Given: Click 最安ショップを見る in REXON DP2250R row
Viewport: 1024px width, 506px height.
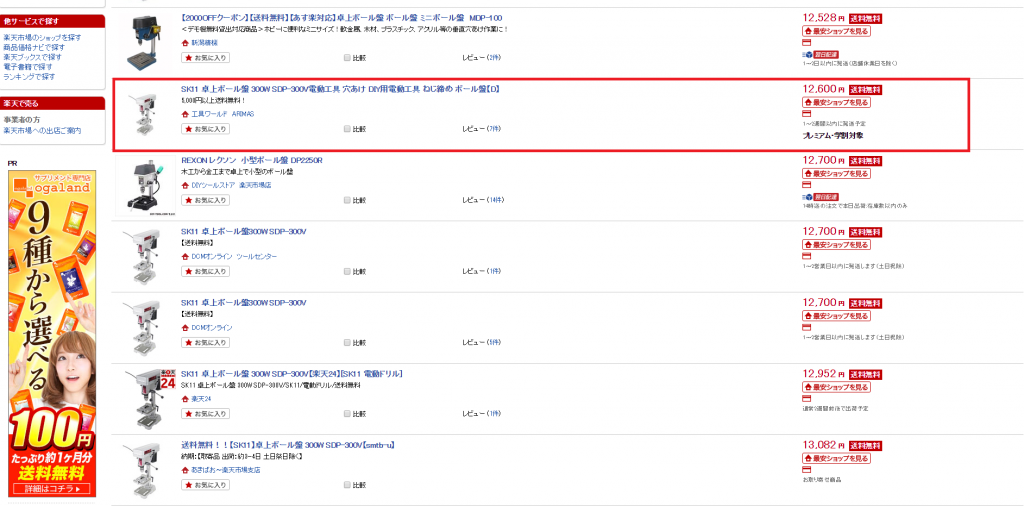Looking at the screenshot, I should click(x=837, y=174).
